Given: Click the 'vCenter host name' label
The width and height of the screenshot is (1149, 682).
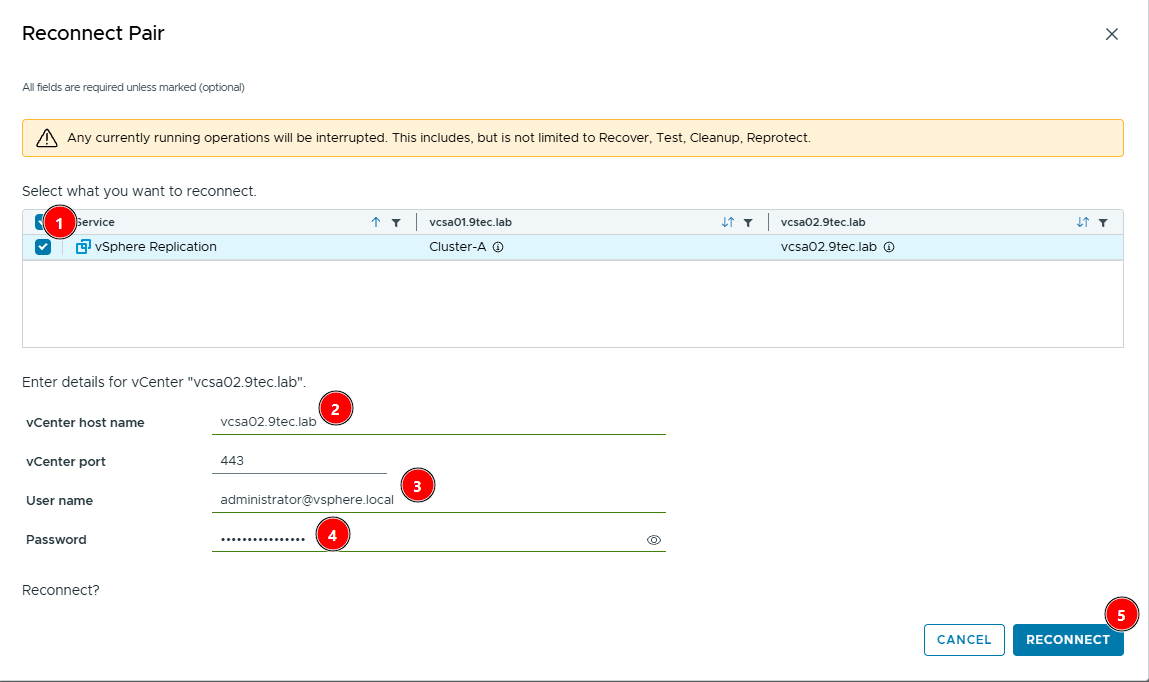Looking at the screenshot, I should [85, 423].
